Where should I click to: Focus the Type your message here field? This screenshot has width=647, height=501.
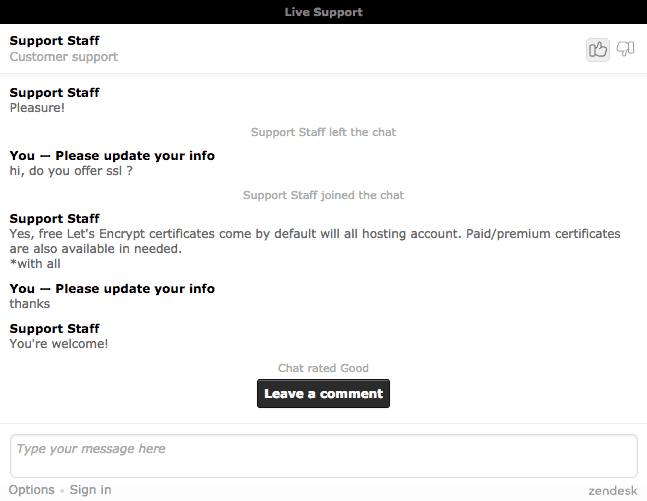pos(324,456)
